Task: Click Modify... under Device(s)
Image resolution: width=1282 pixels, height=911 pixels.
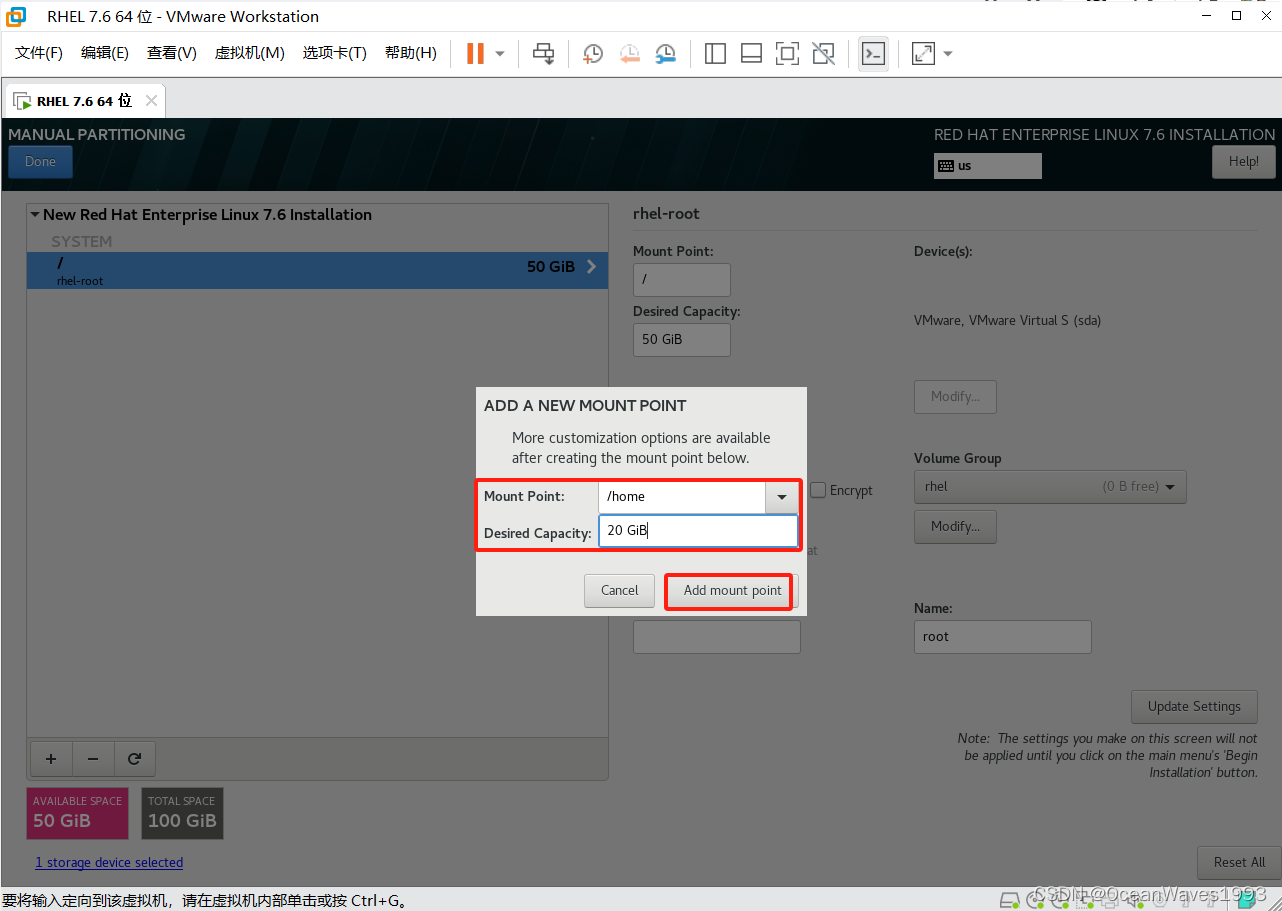Action: pos(955,397)
